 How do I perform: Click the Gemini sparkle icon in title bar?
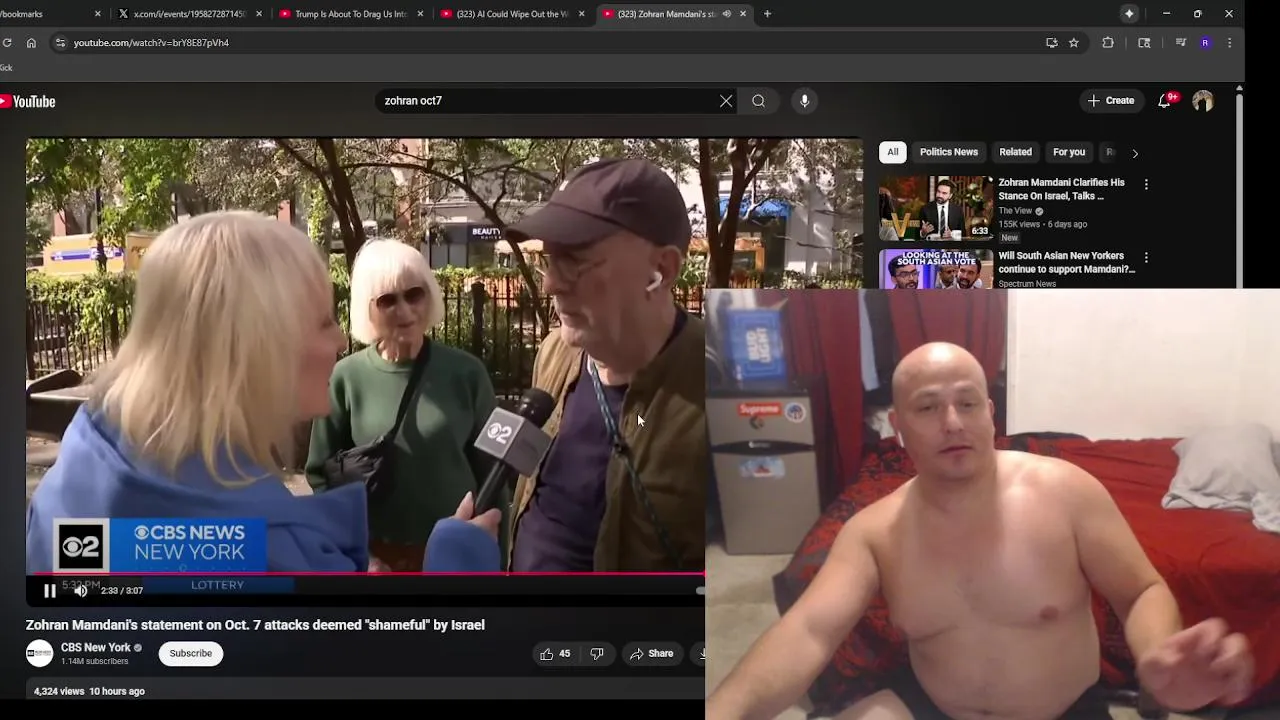[1129, 14]
